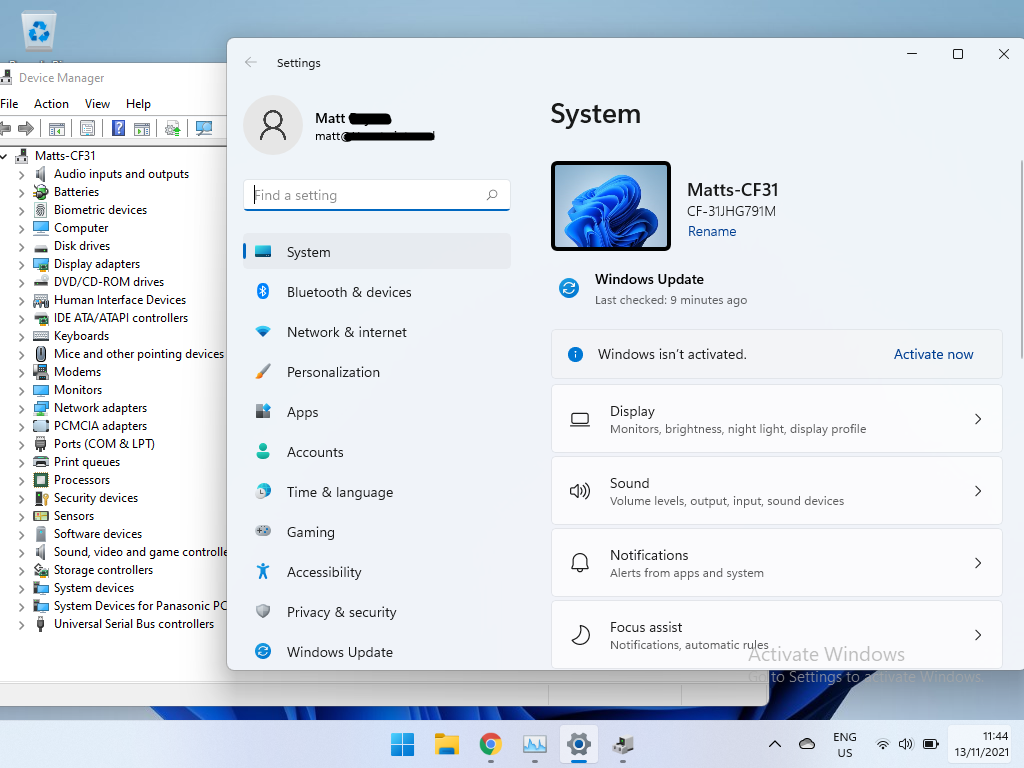Open Google Chrome from the taskbar
The width and height of the screenshot is (1024, 768).
[x=490, y=744]
